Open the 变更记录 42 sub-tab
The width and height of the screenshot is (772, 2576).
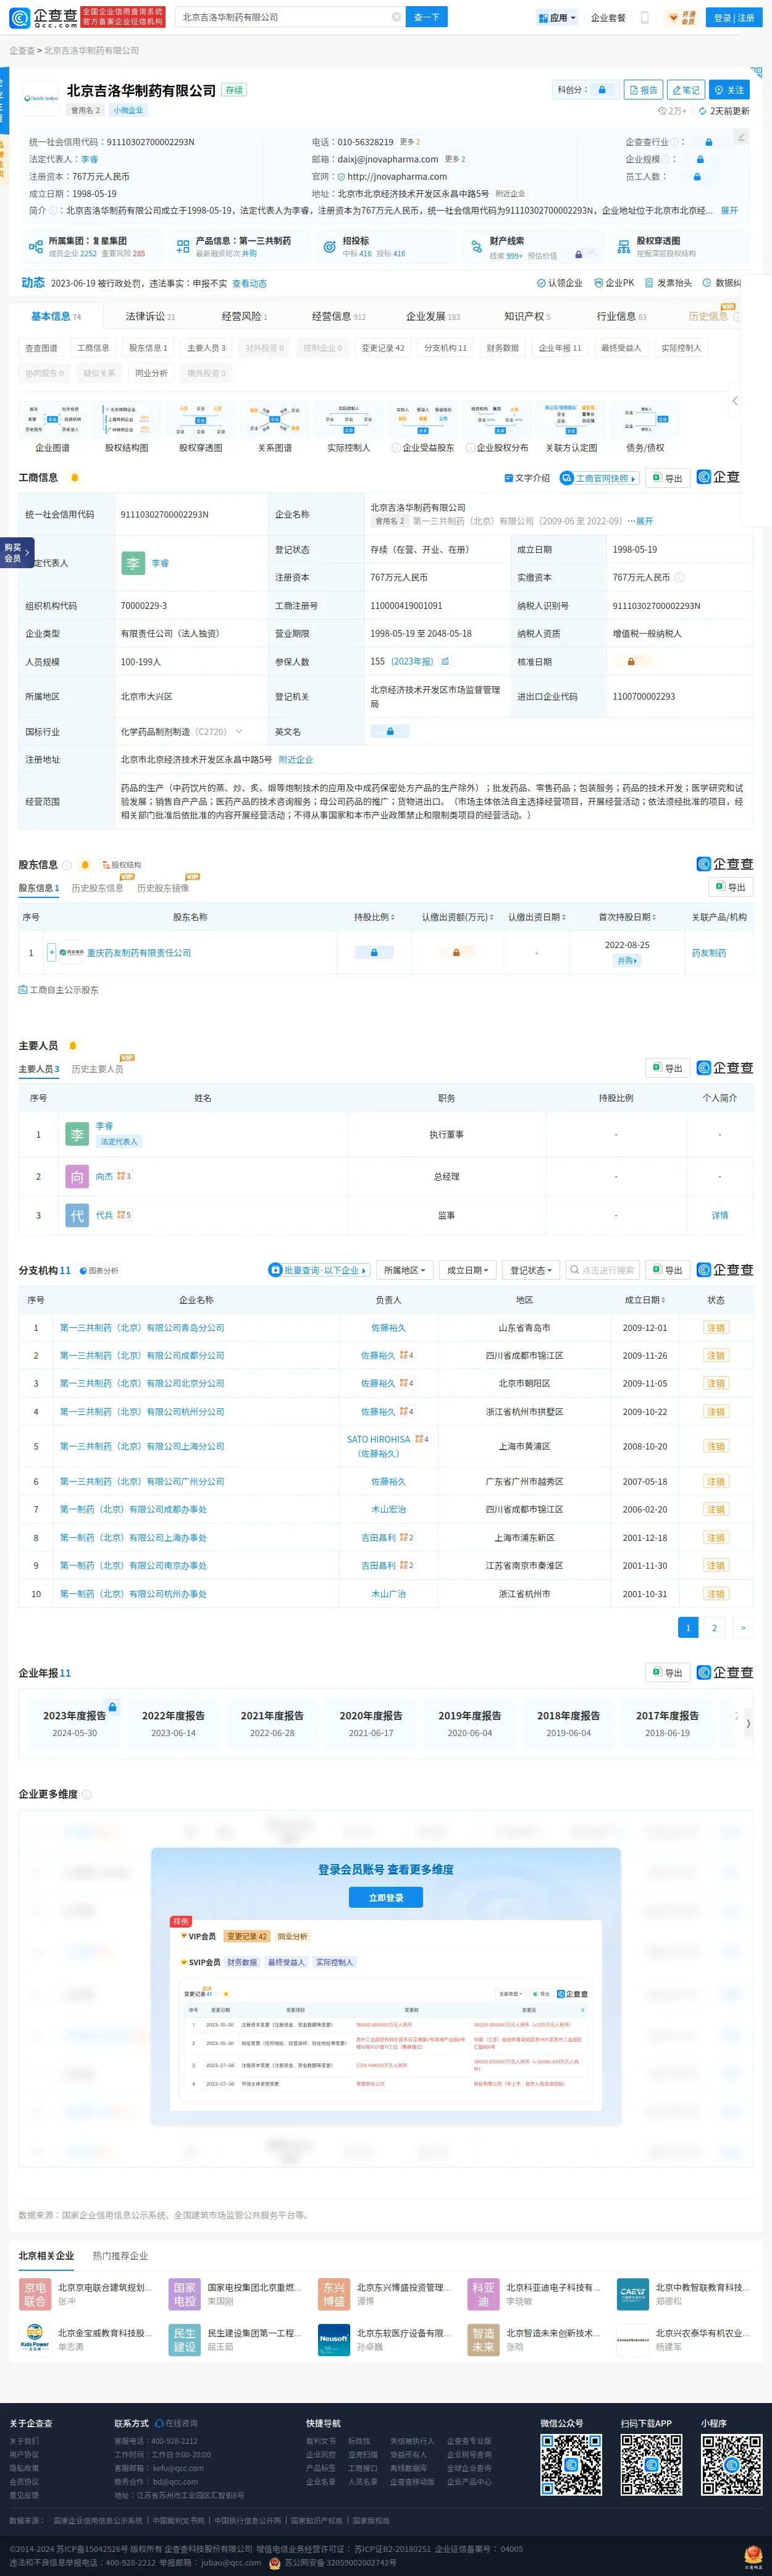383,348
